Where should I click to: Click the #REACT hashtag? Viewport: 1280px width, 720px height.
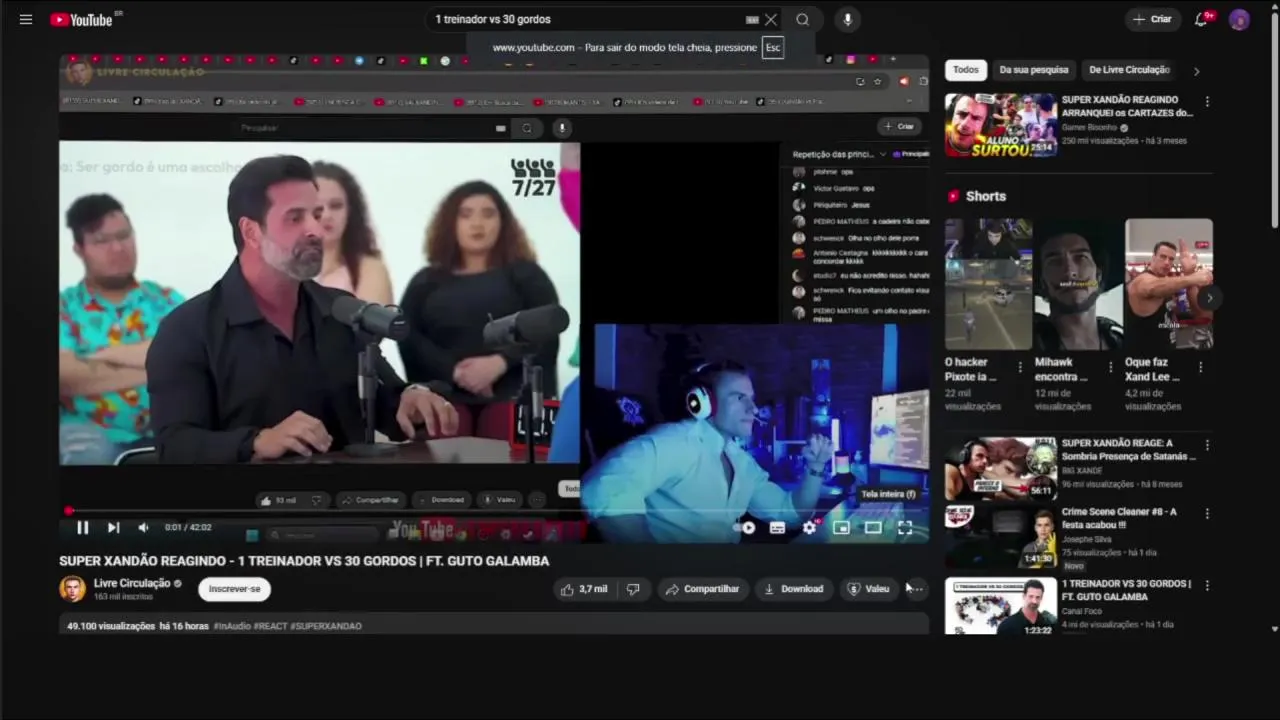(x=270, y=626)
